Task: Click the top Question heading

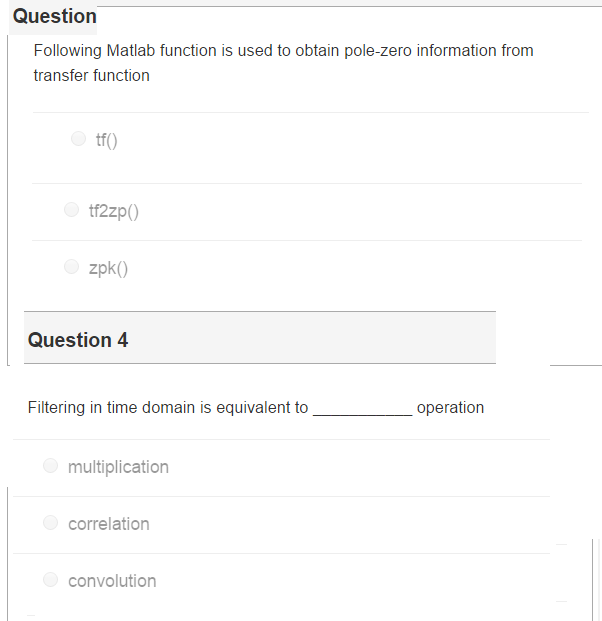Action: tap(55, 17)
